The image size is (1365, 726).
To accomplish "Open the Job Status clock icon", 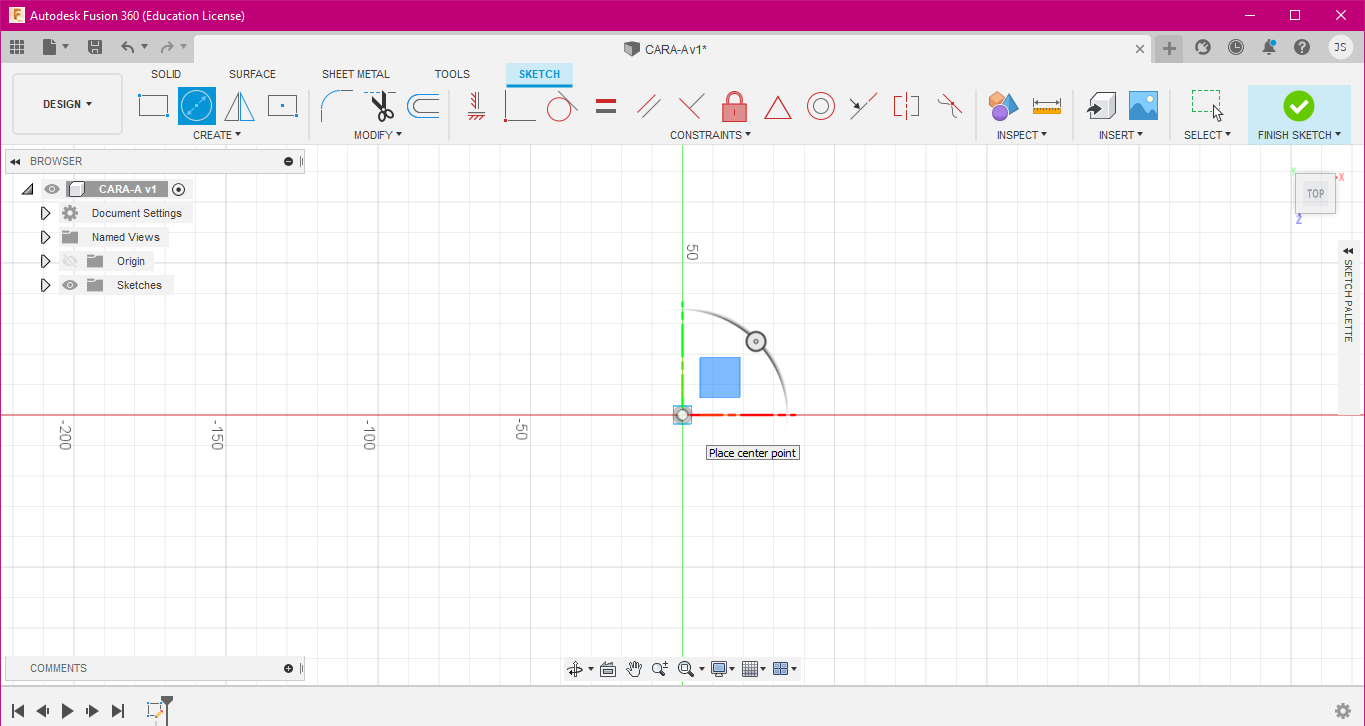I will point(1236,47).
